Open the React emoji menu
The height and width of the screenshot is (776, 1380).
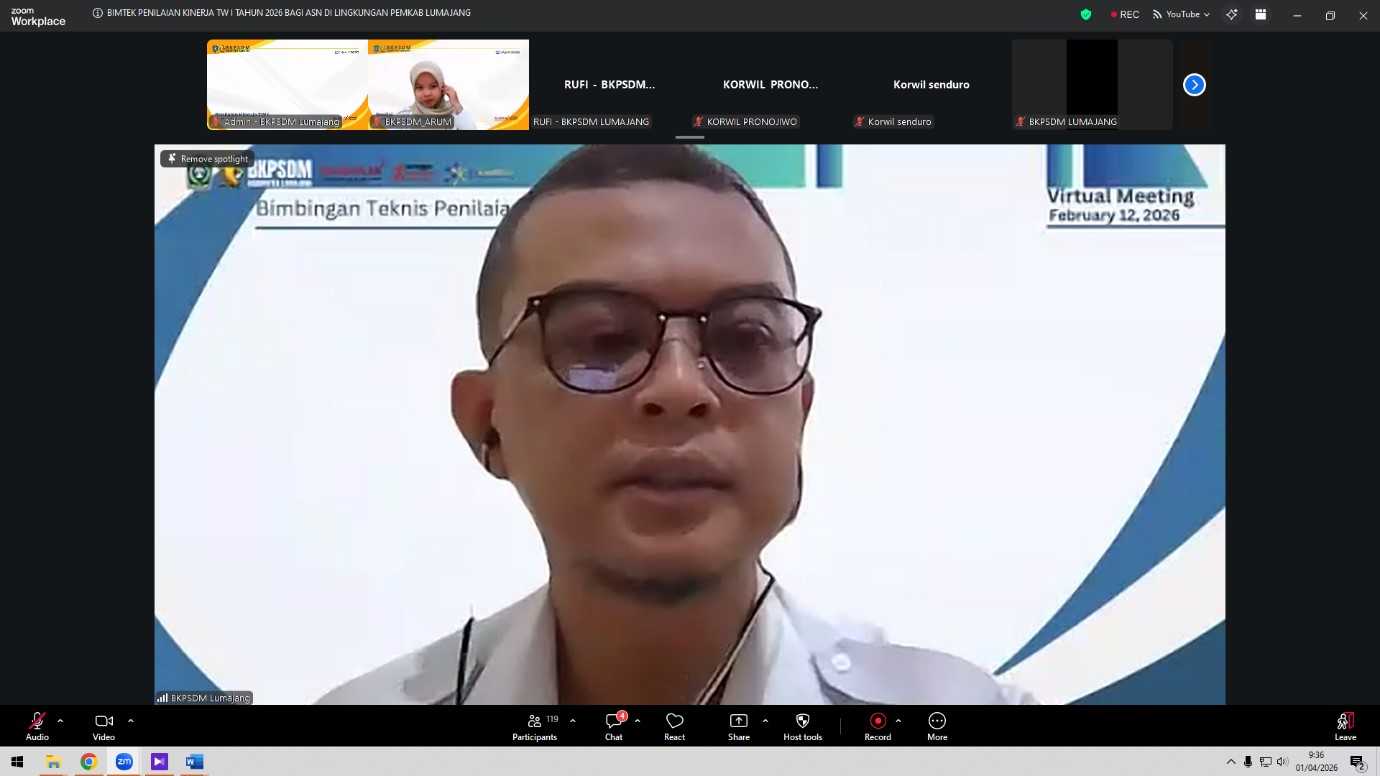click(x=675, y=726)
